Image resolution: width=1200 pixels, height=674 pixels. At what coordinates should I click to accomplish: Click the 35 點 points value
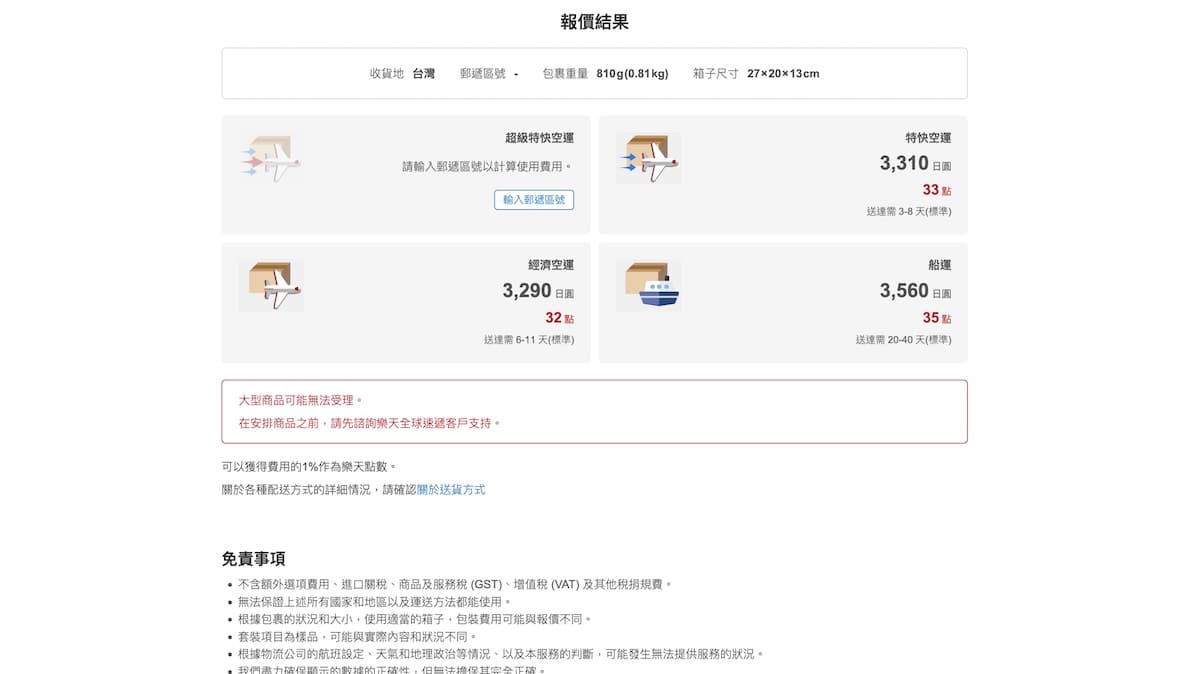(937, 318)
